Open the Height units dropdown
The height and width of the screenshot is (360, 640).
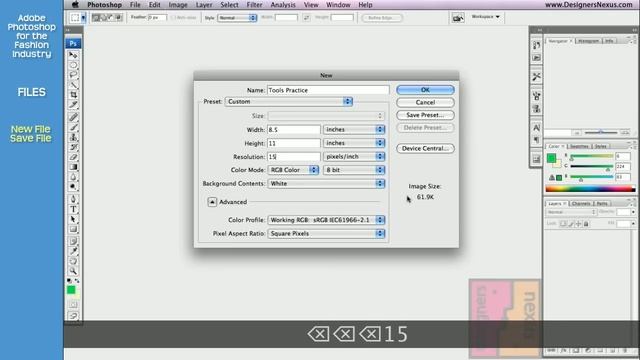point(354,143)
